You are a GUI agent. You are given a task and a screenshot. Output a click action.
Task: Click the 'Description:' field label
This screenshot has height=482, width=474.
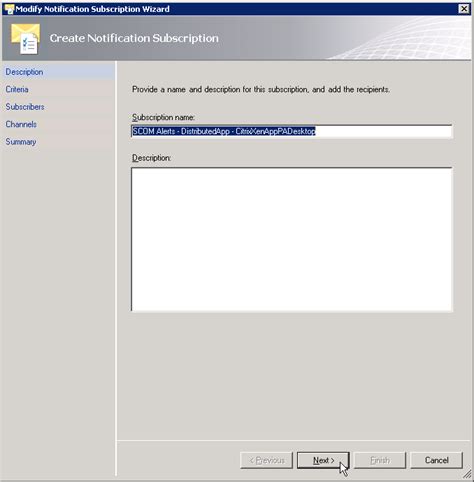[x=151, y=158]
